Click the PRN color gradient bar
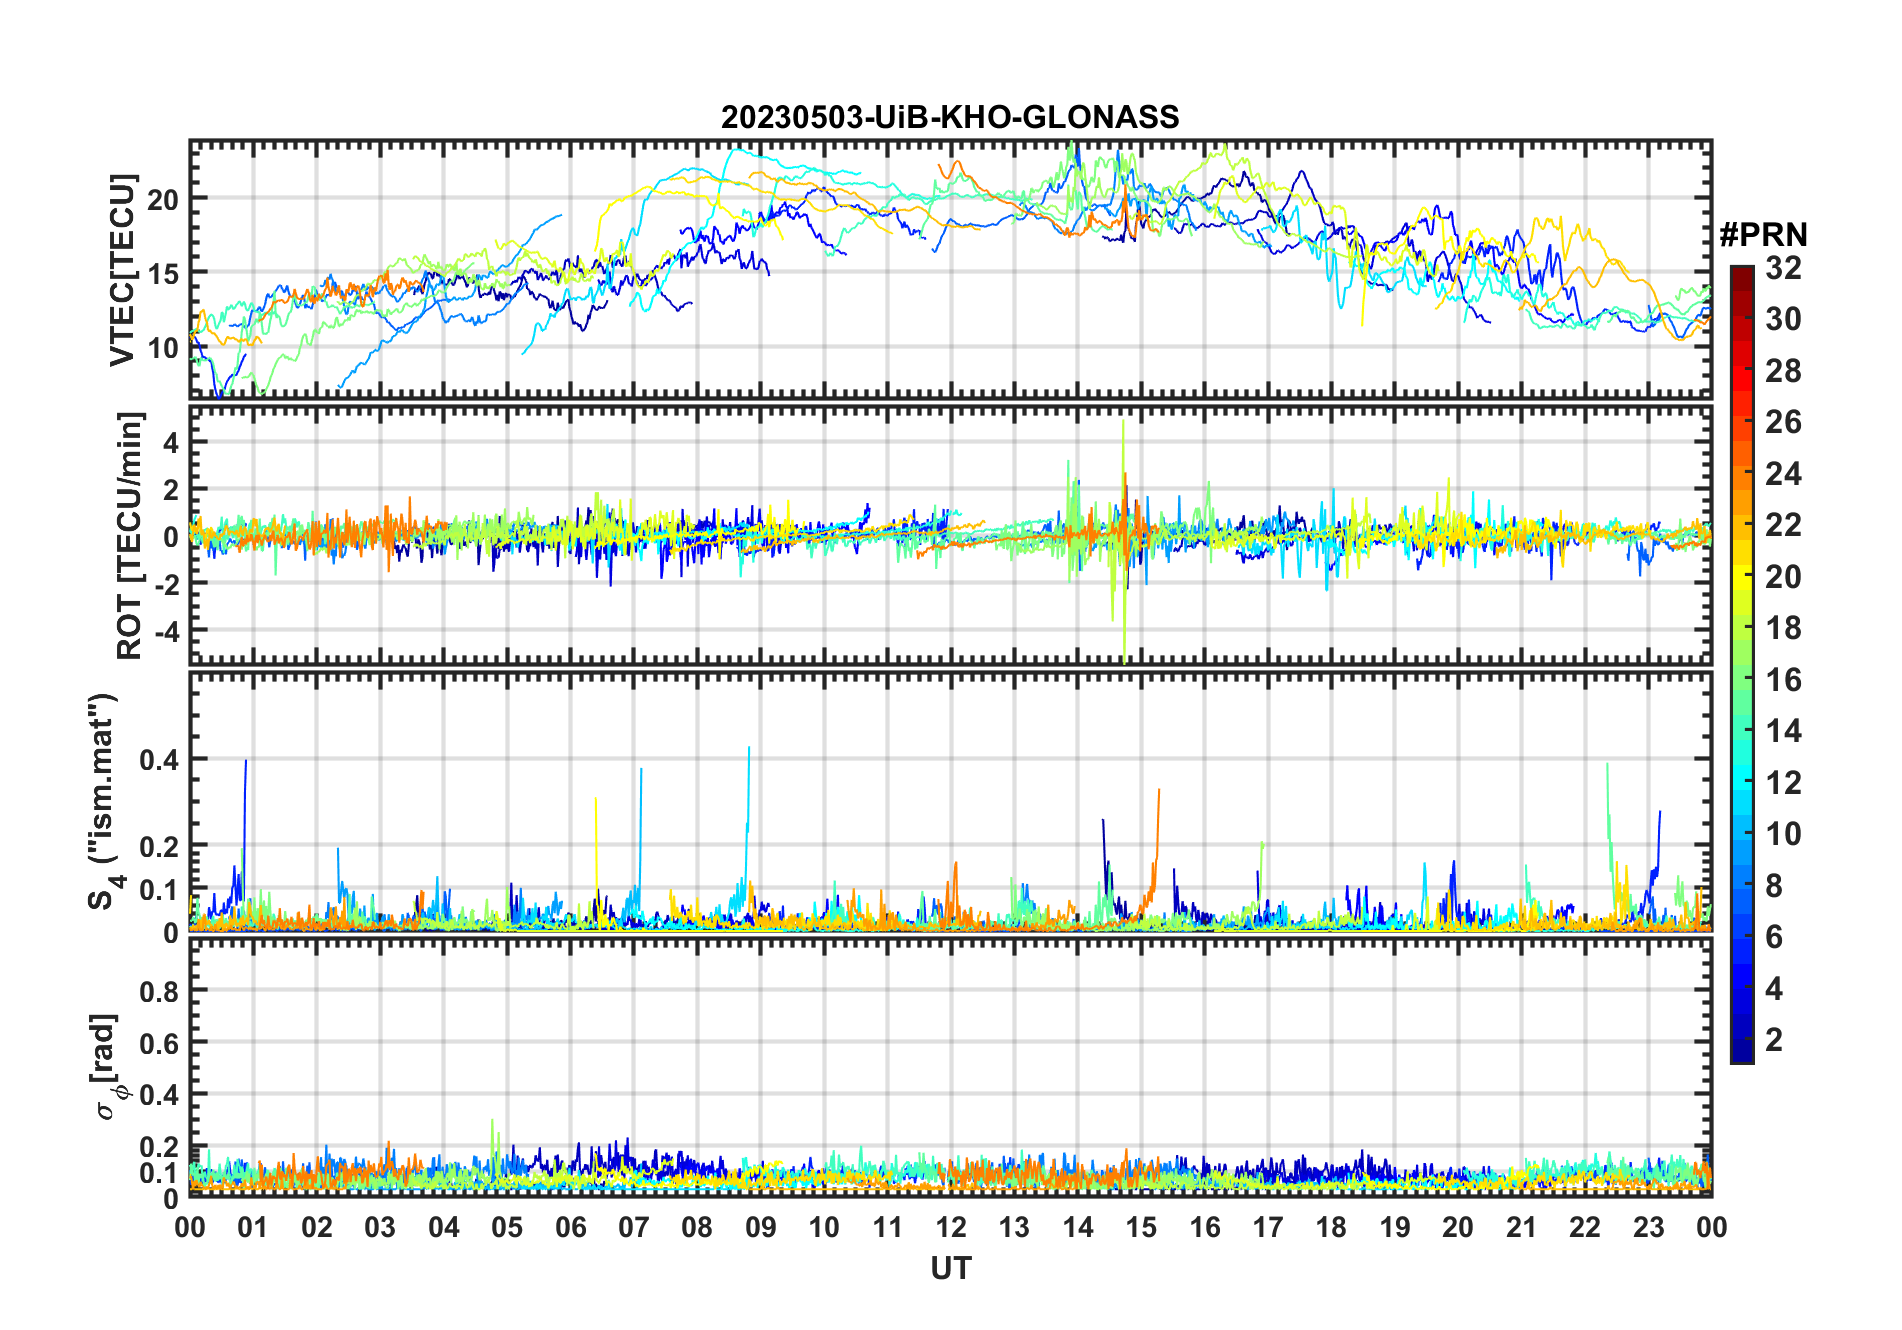 click(1741, 664)
